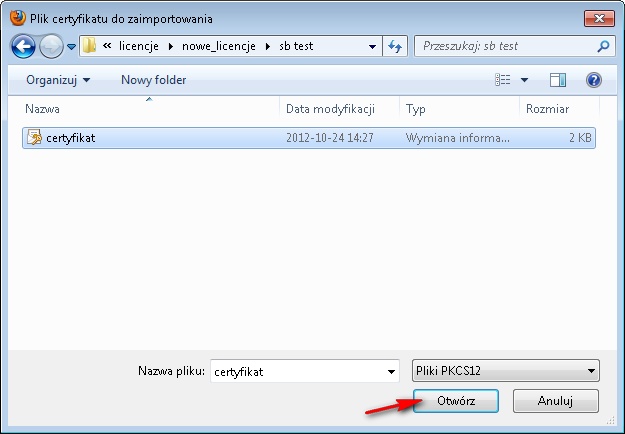Click the change view icon
625x434 pixels.
[x=505, y=80]
